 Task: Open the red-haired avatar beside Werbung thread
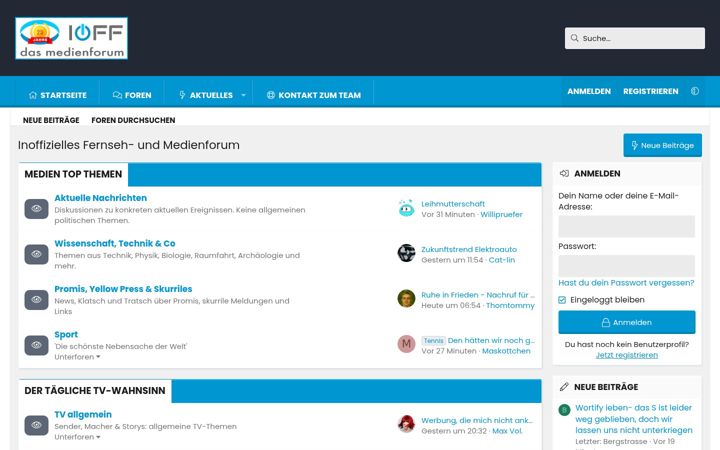[406, 424]
